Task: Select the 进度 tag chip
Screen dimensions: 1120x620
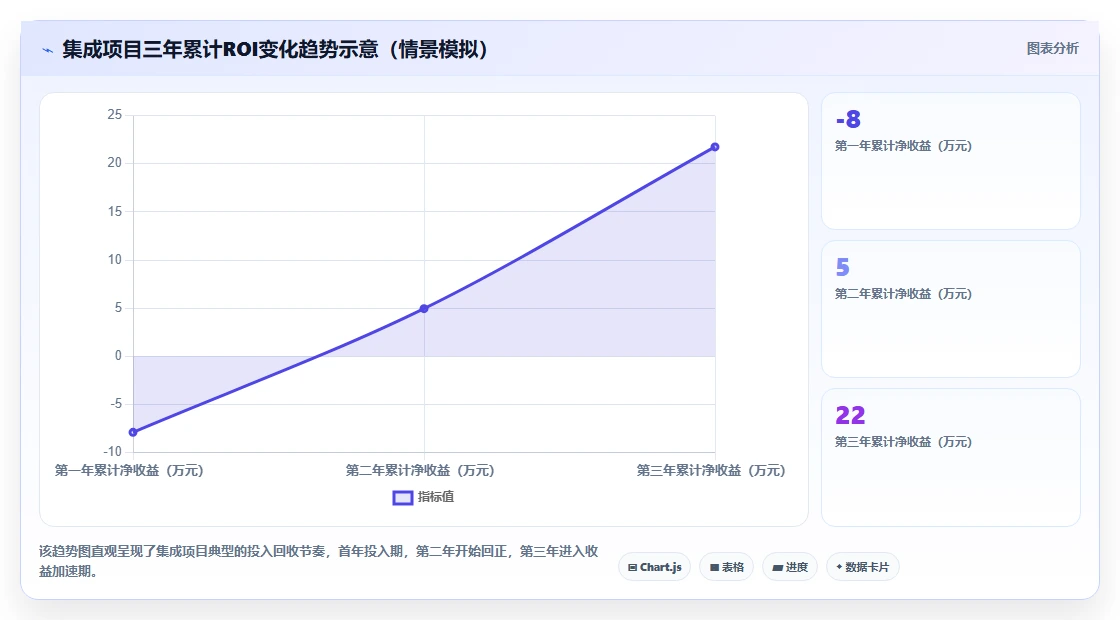Action: (x=790, y=567)
